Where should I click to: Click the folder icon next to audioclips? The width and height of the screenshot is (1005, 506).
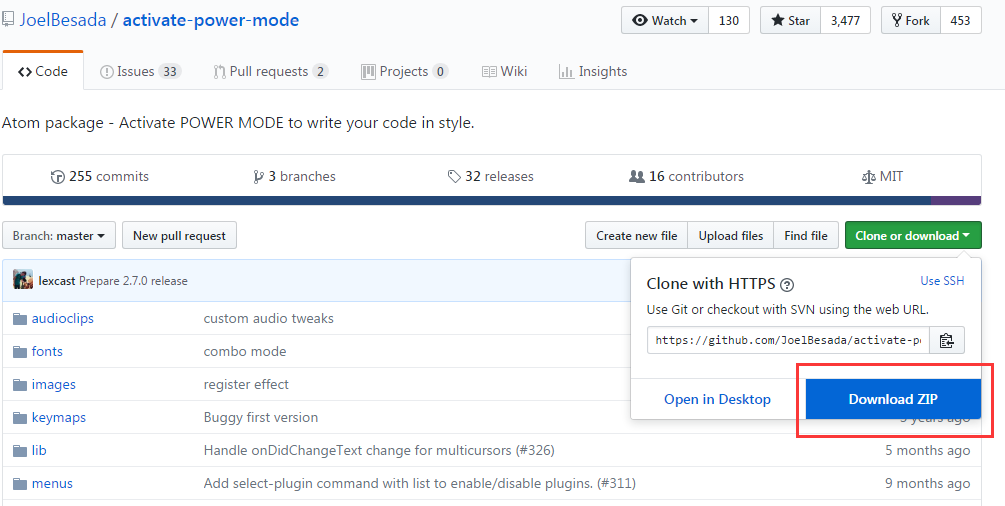tap(20, 319)
